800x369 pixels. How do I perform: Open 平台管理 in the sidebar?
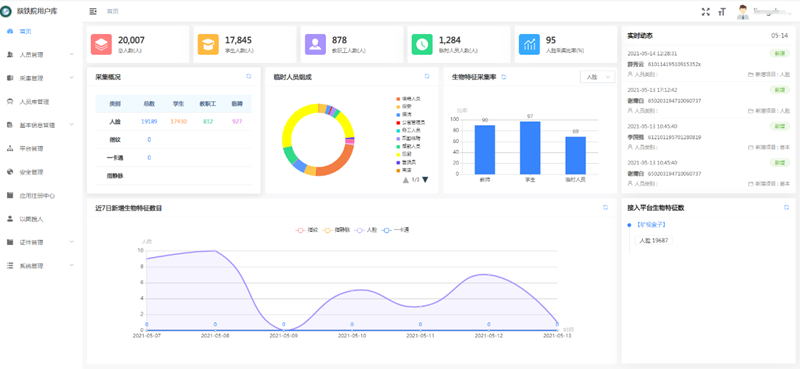coord(41,149)
